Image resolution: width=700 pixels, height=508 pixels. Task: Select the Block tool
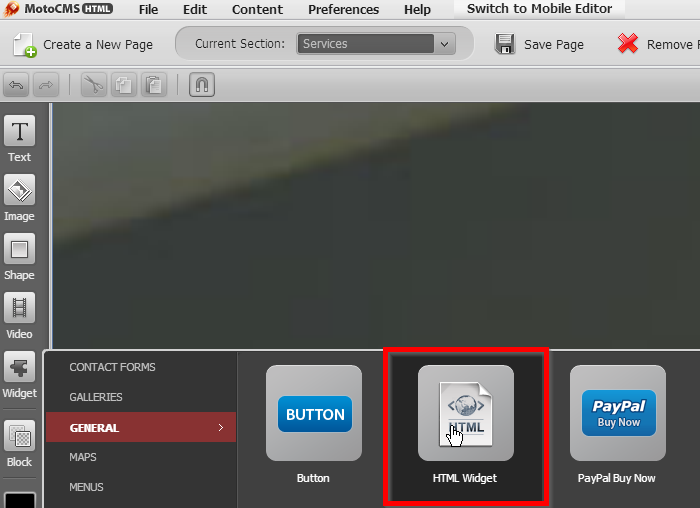coord(20,436)
